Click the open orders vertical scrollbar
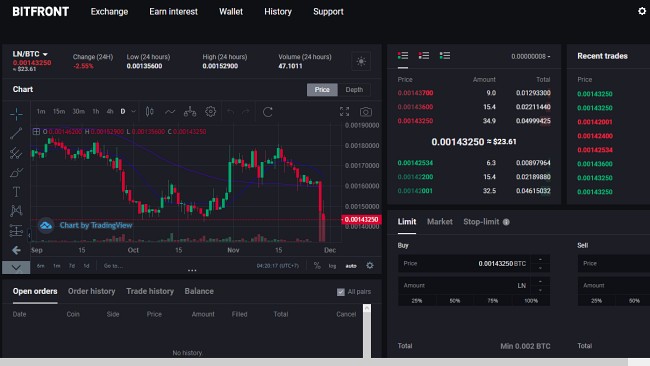The width and height of the screenshot is (650, 366). click(367, 331)
